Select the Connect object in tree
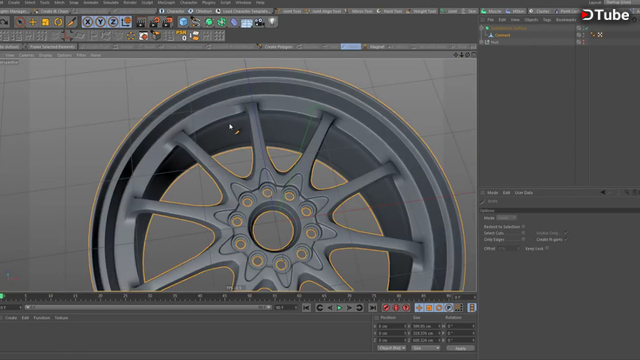Viewport: 640px width, 360px height. pos(502,35)
